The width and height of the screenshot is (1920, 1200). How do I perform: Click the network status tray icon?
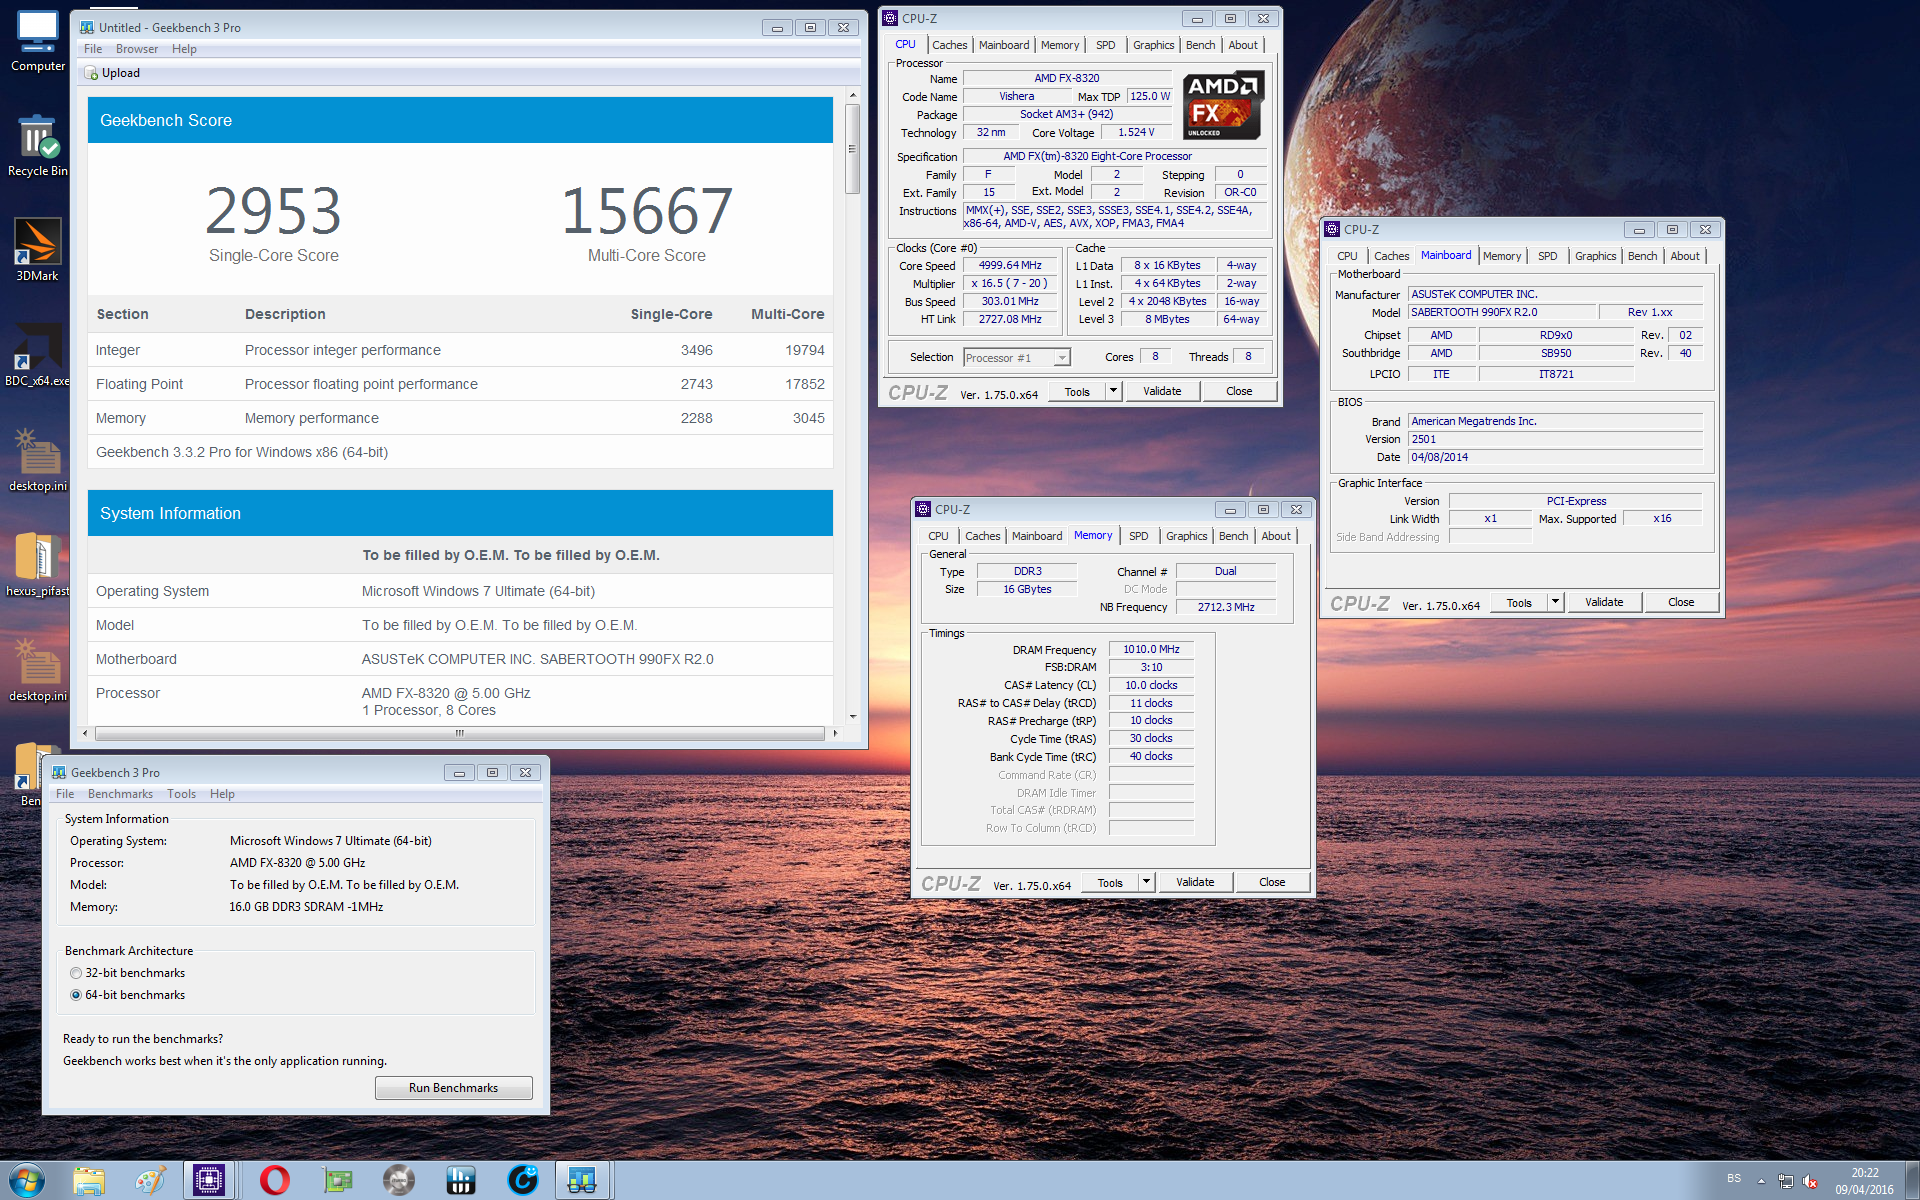[x=1786, y=1181]
